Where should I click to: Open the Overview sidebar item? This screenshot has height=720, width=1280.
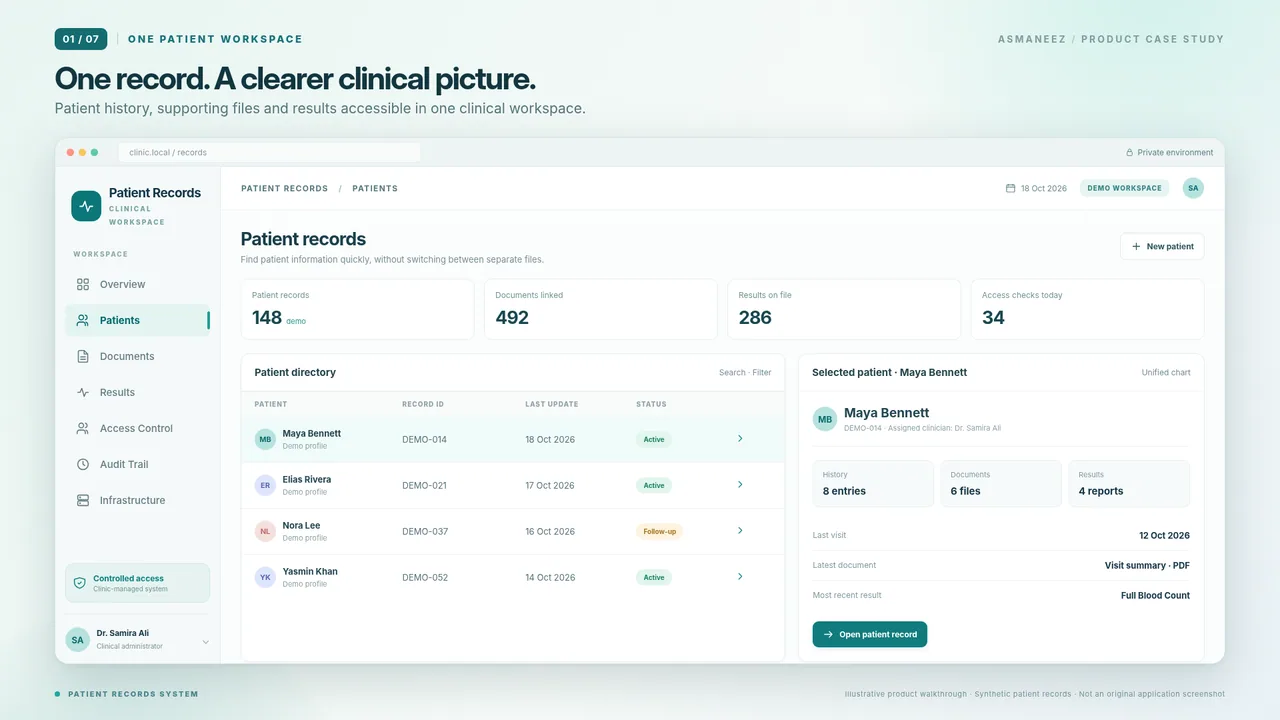(x=138, y=284)
